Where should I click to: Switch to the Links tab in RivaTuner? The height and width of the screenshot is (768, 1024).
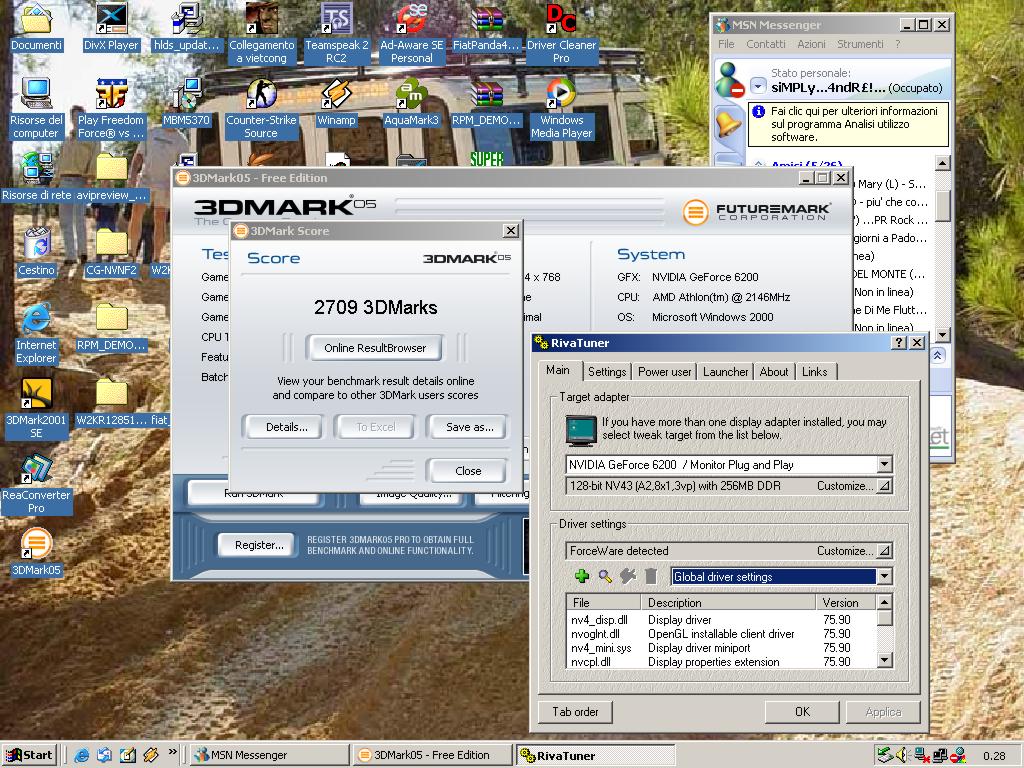(x=814, y=372)
